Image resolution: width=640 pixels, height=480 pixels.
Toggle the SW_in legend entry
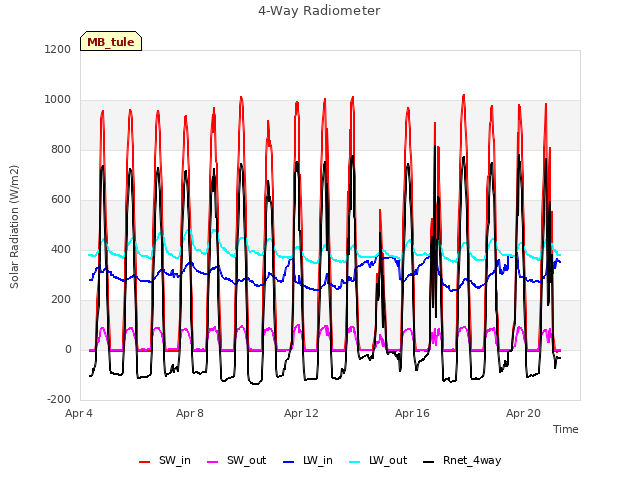pos(165,461)
